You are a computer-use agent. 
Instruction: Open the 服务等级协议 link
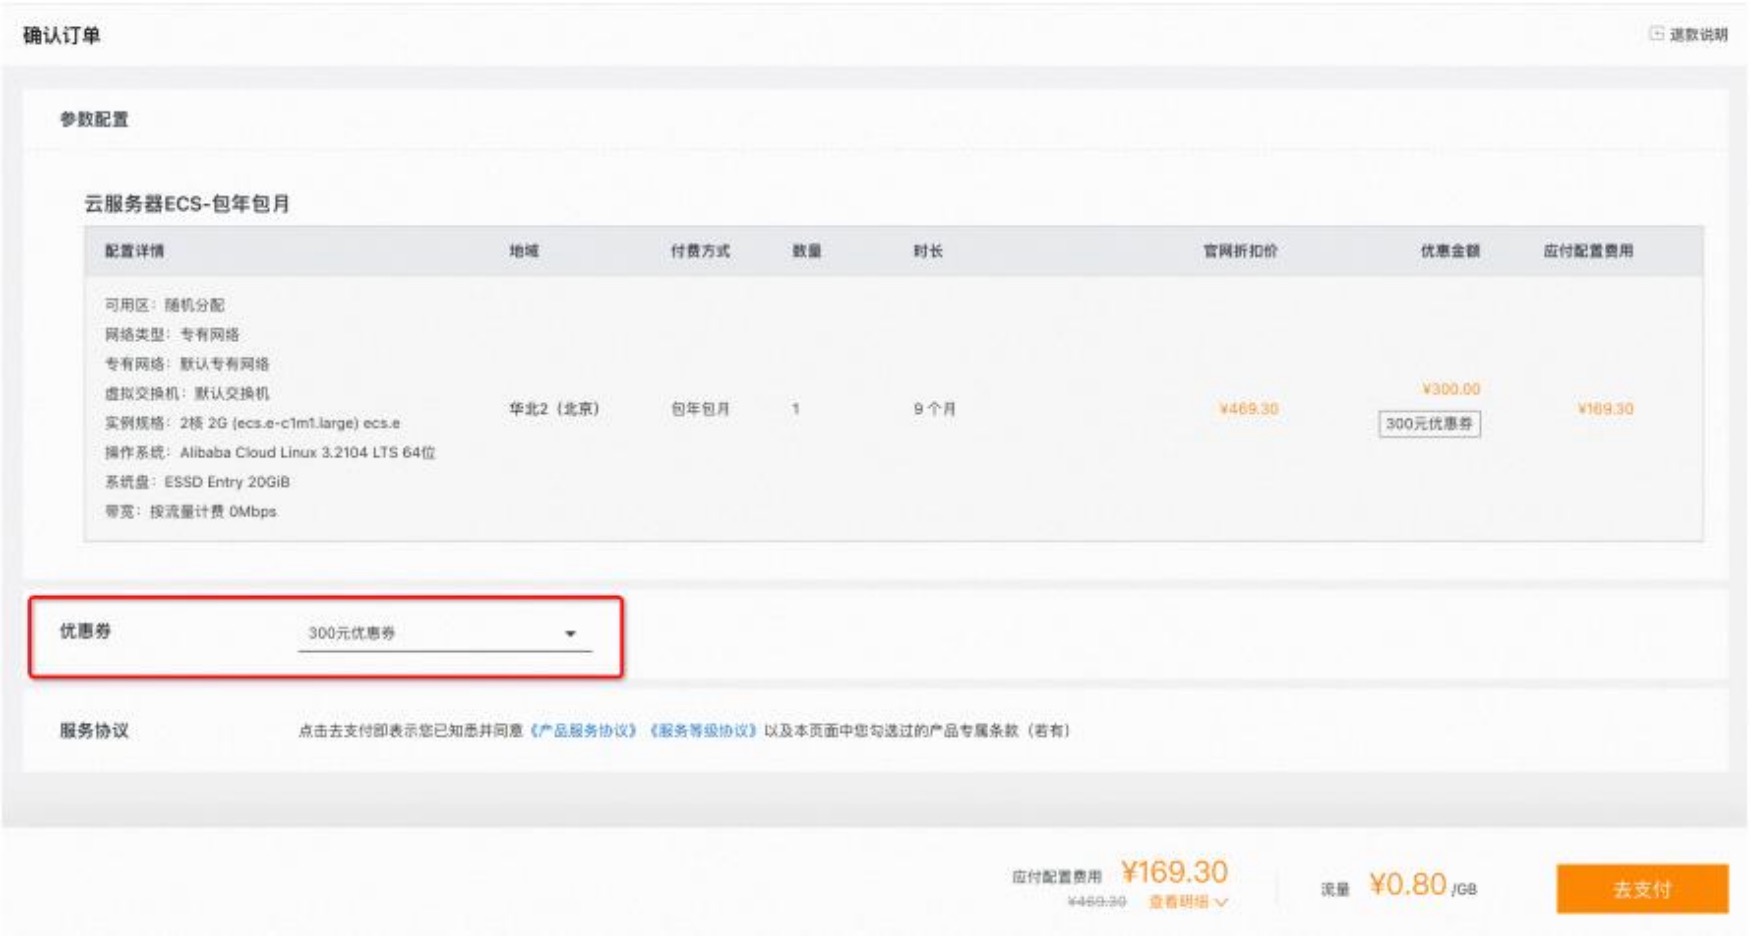(x=703, y=731)
